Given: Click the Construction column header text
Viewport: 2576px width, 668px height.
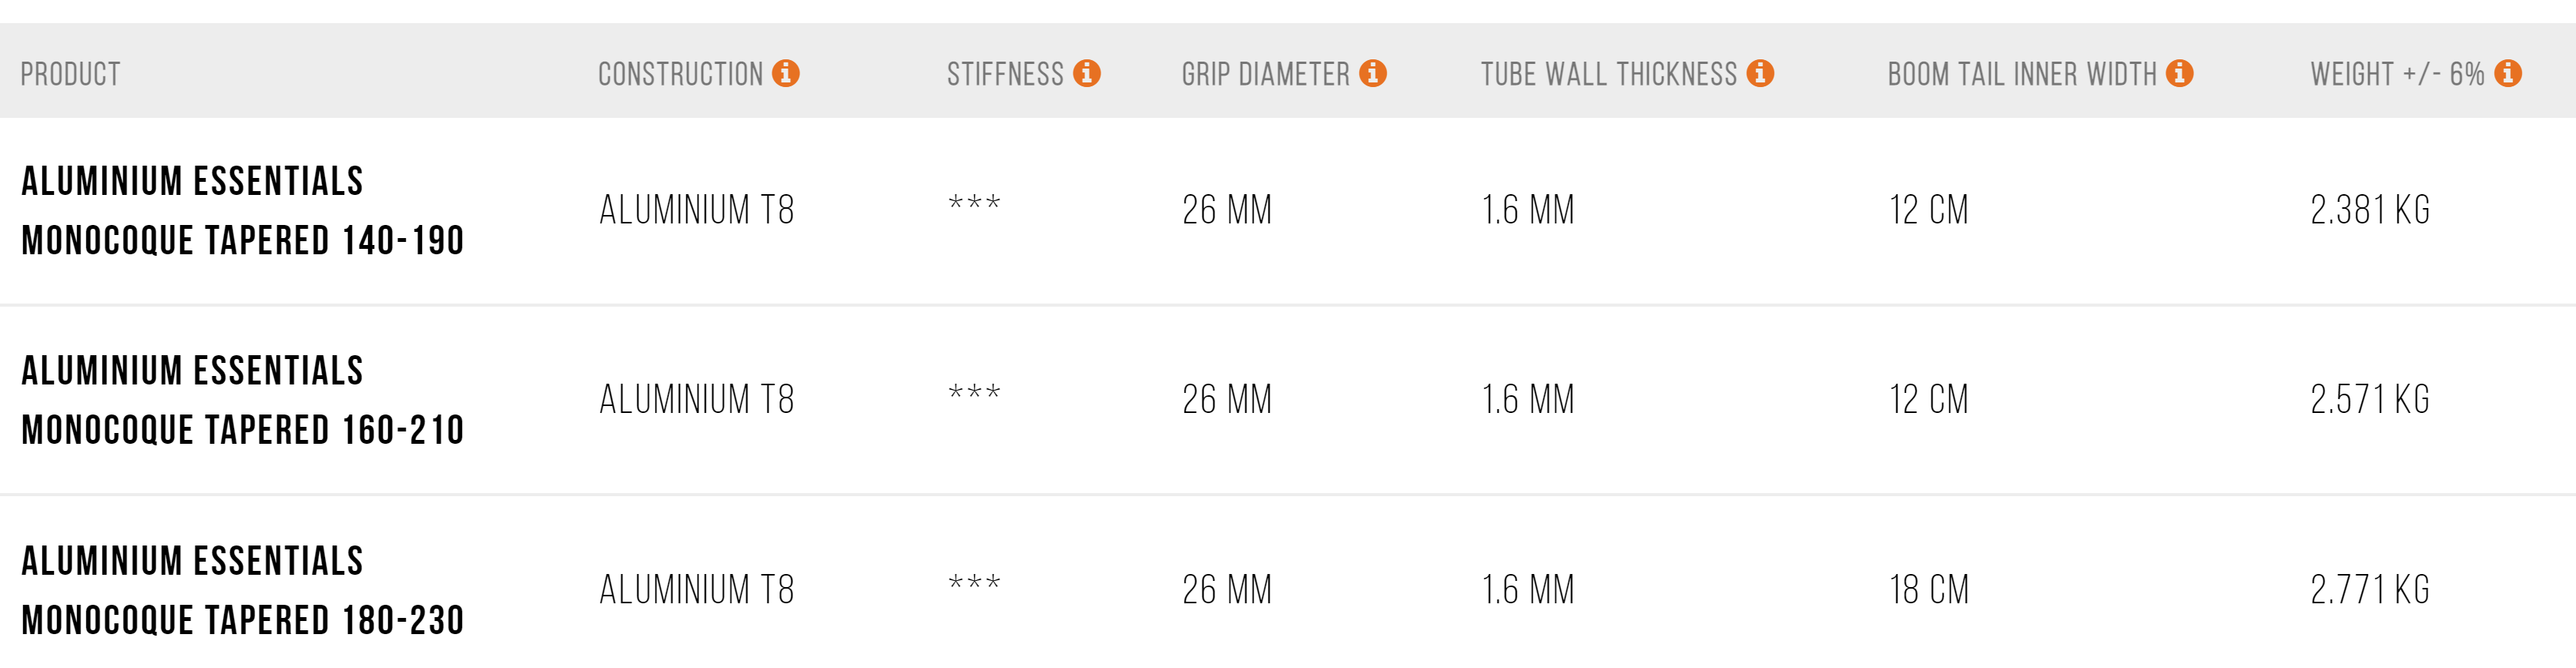Looking at the screenshot, I should click(680, 74).
